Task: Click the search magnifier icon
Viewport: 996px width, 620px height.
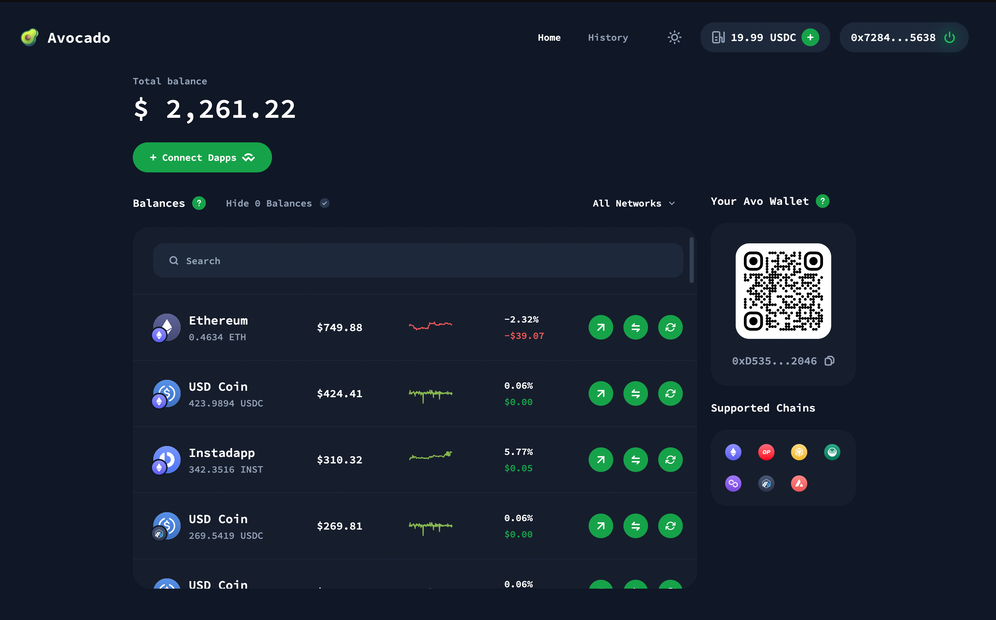Action: [x=173, y=260]
